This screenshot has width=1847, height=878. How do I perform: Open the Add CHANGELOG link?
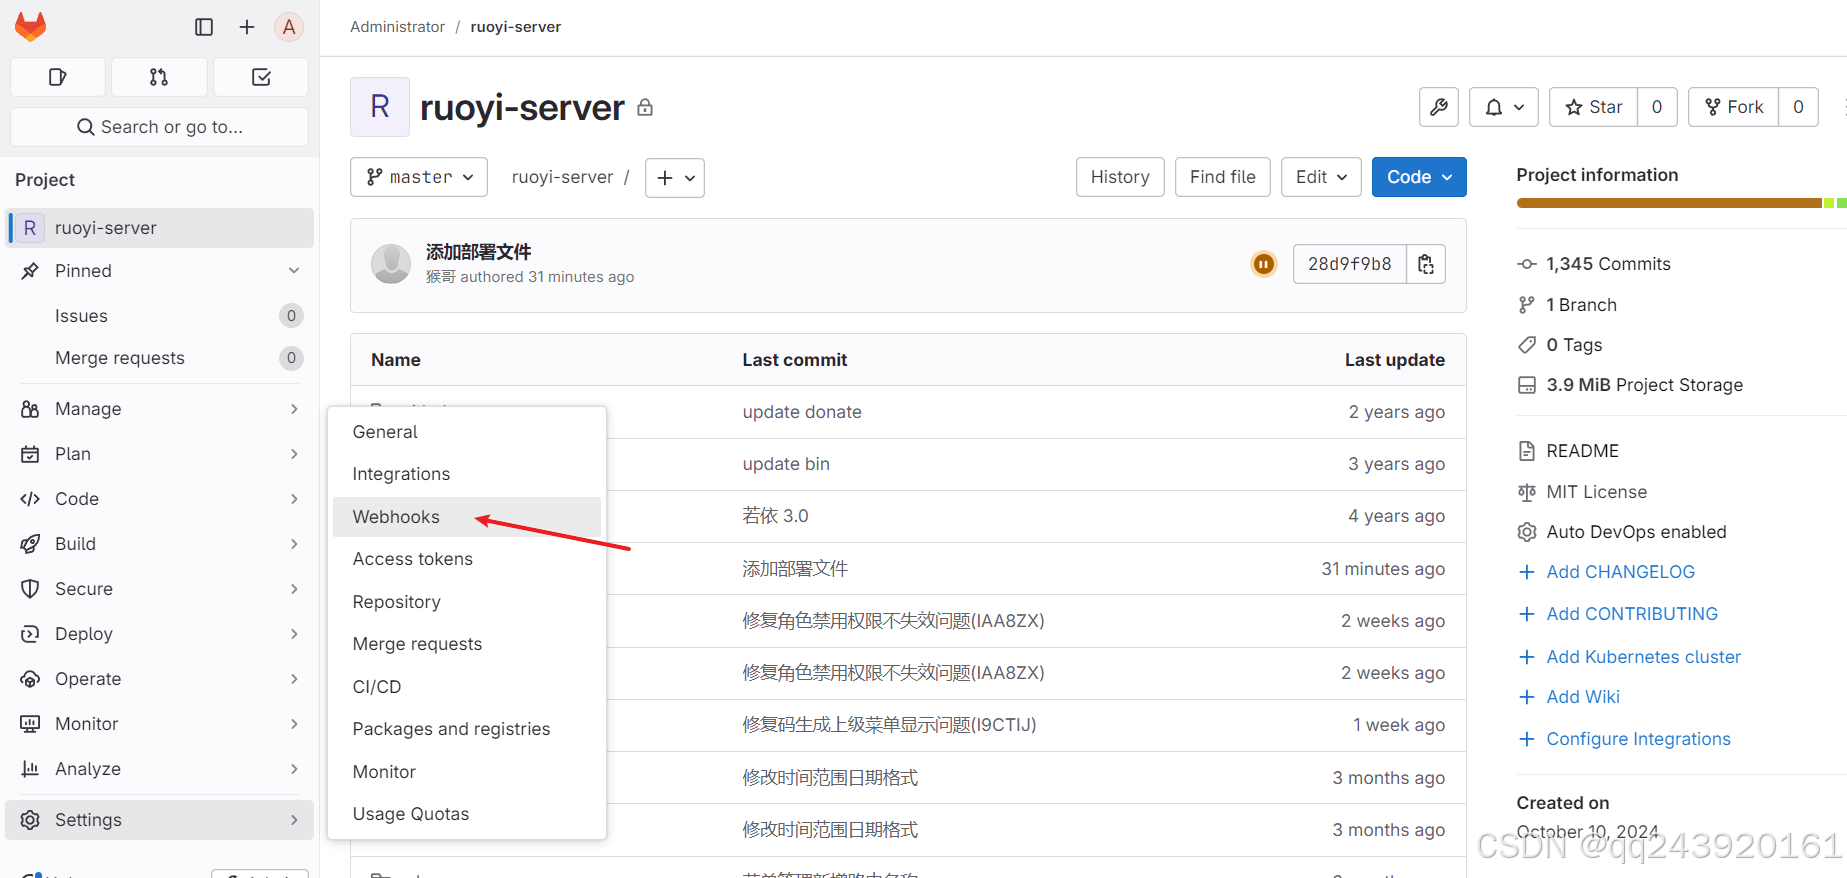click(1620, 572)
